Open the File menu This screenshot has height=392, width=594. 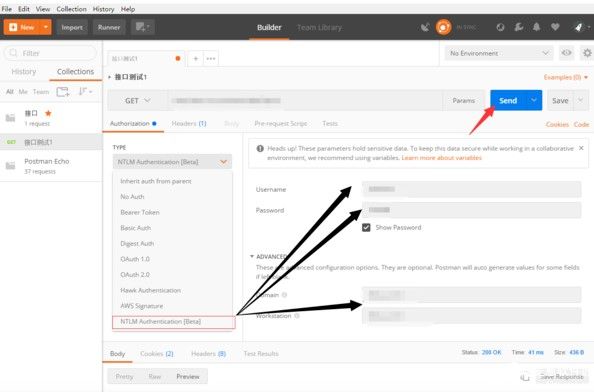pyautogui.click(x=6, y=9)
